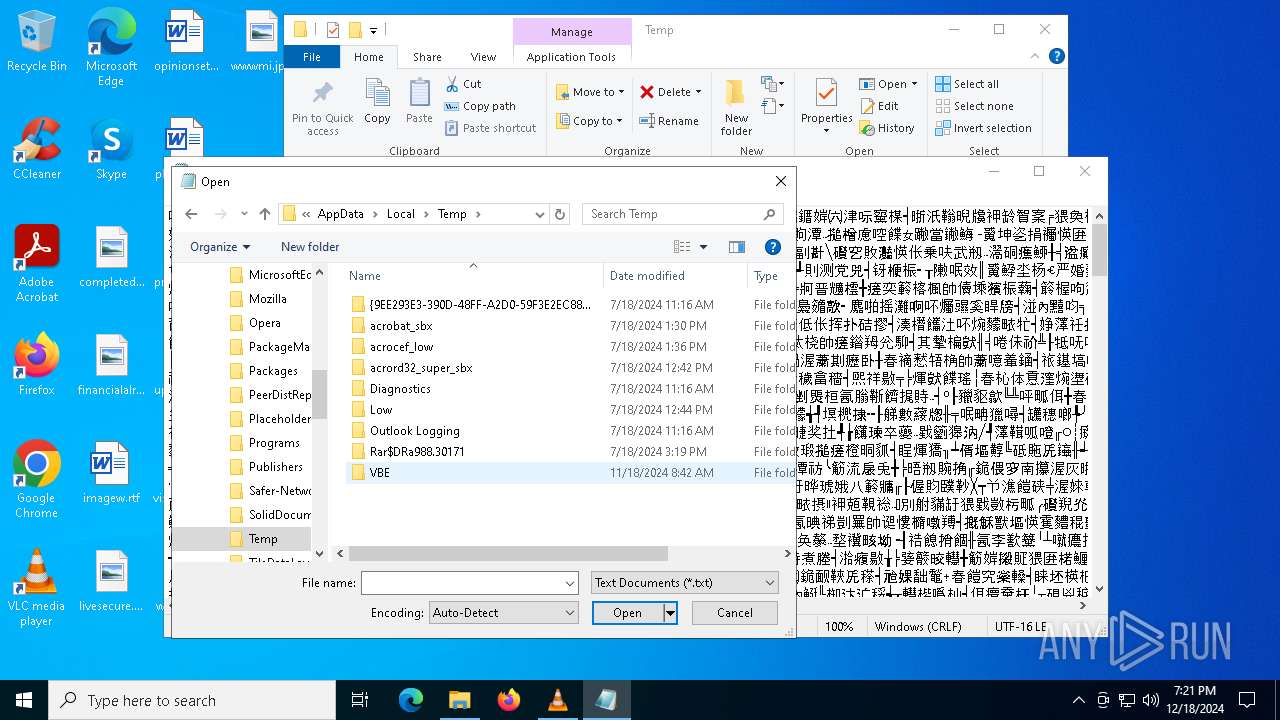This screenshot has width=1280, height=720.
Task: Click the Open button in dialog
Action: coord(627,613)
